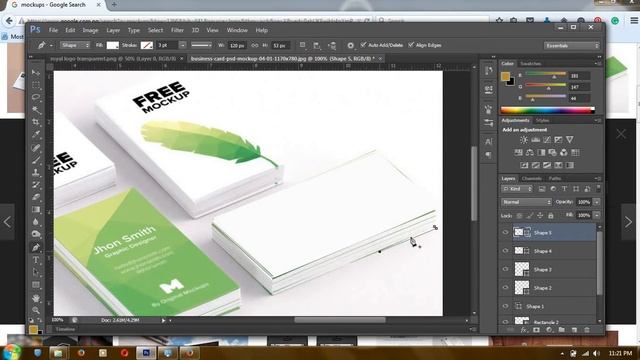Switch to royal logo transparent document tab
The width and height of the screenshot is (640, 360).
tap(113, 59)
